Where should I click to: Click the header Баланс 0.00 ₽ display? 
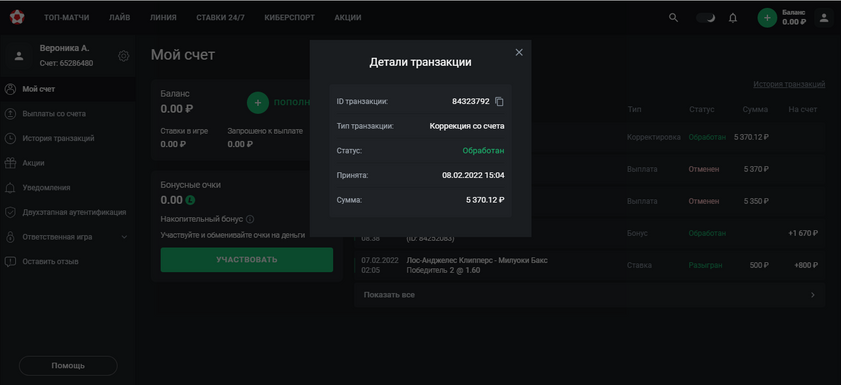point(794,18)
